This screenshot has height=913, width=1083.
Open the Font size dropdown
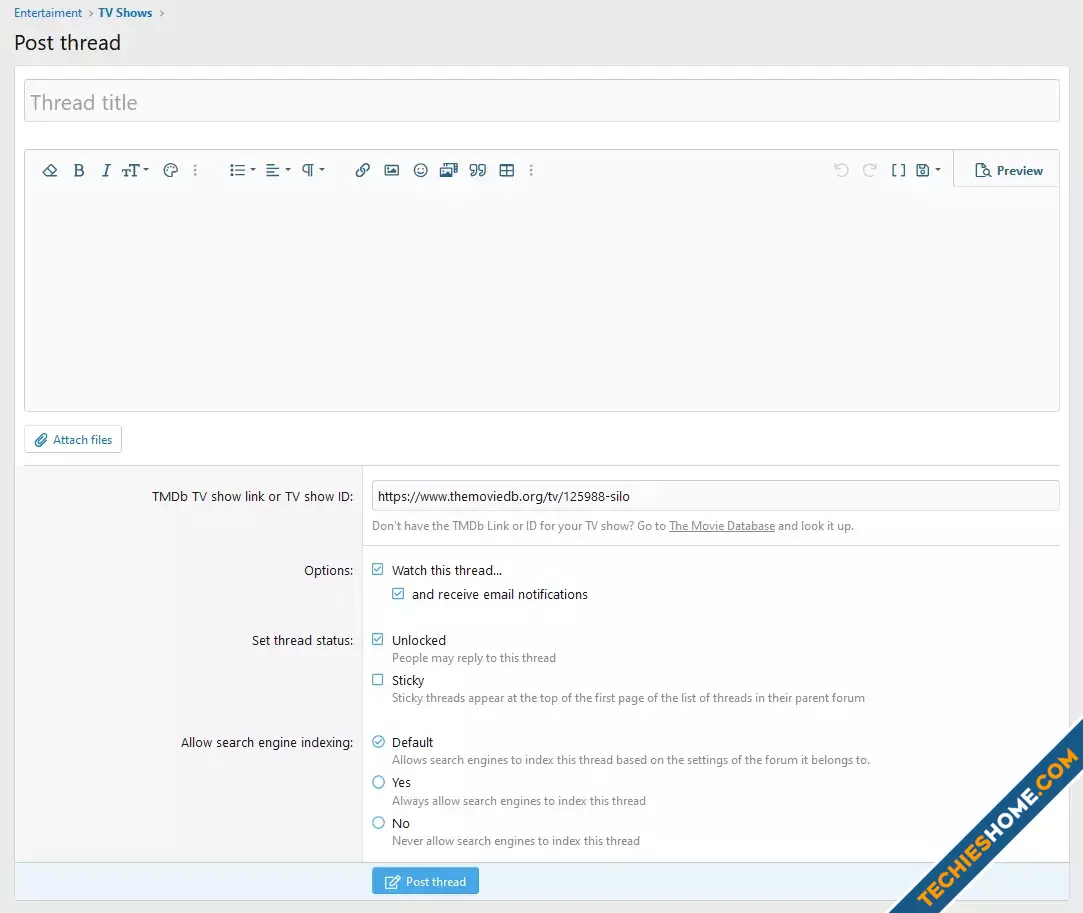pos(135,171)
